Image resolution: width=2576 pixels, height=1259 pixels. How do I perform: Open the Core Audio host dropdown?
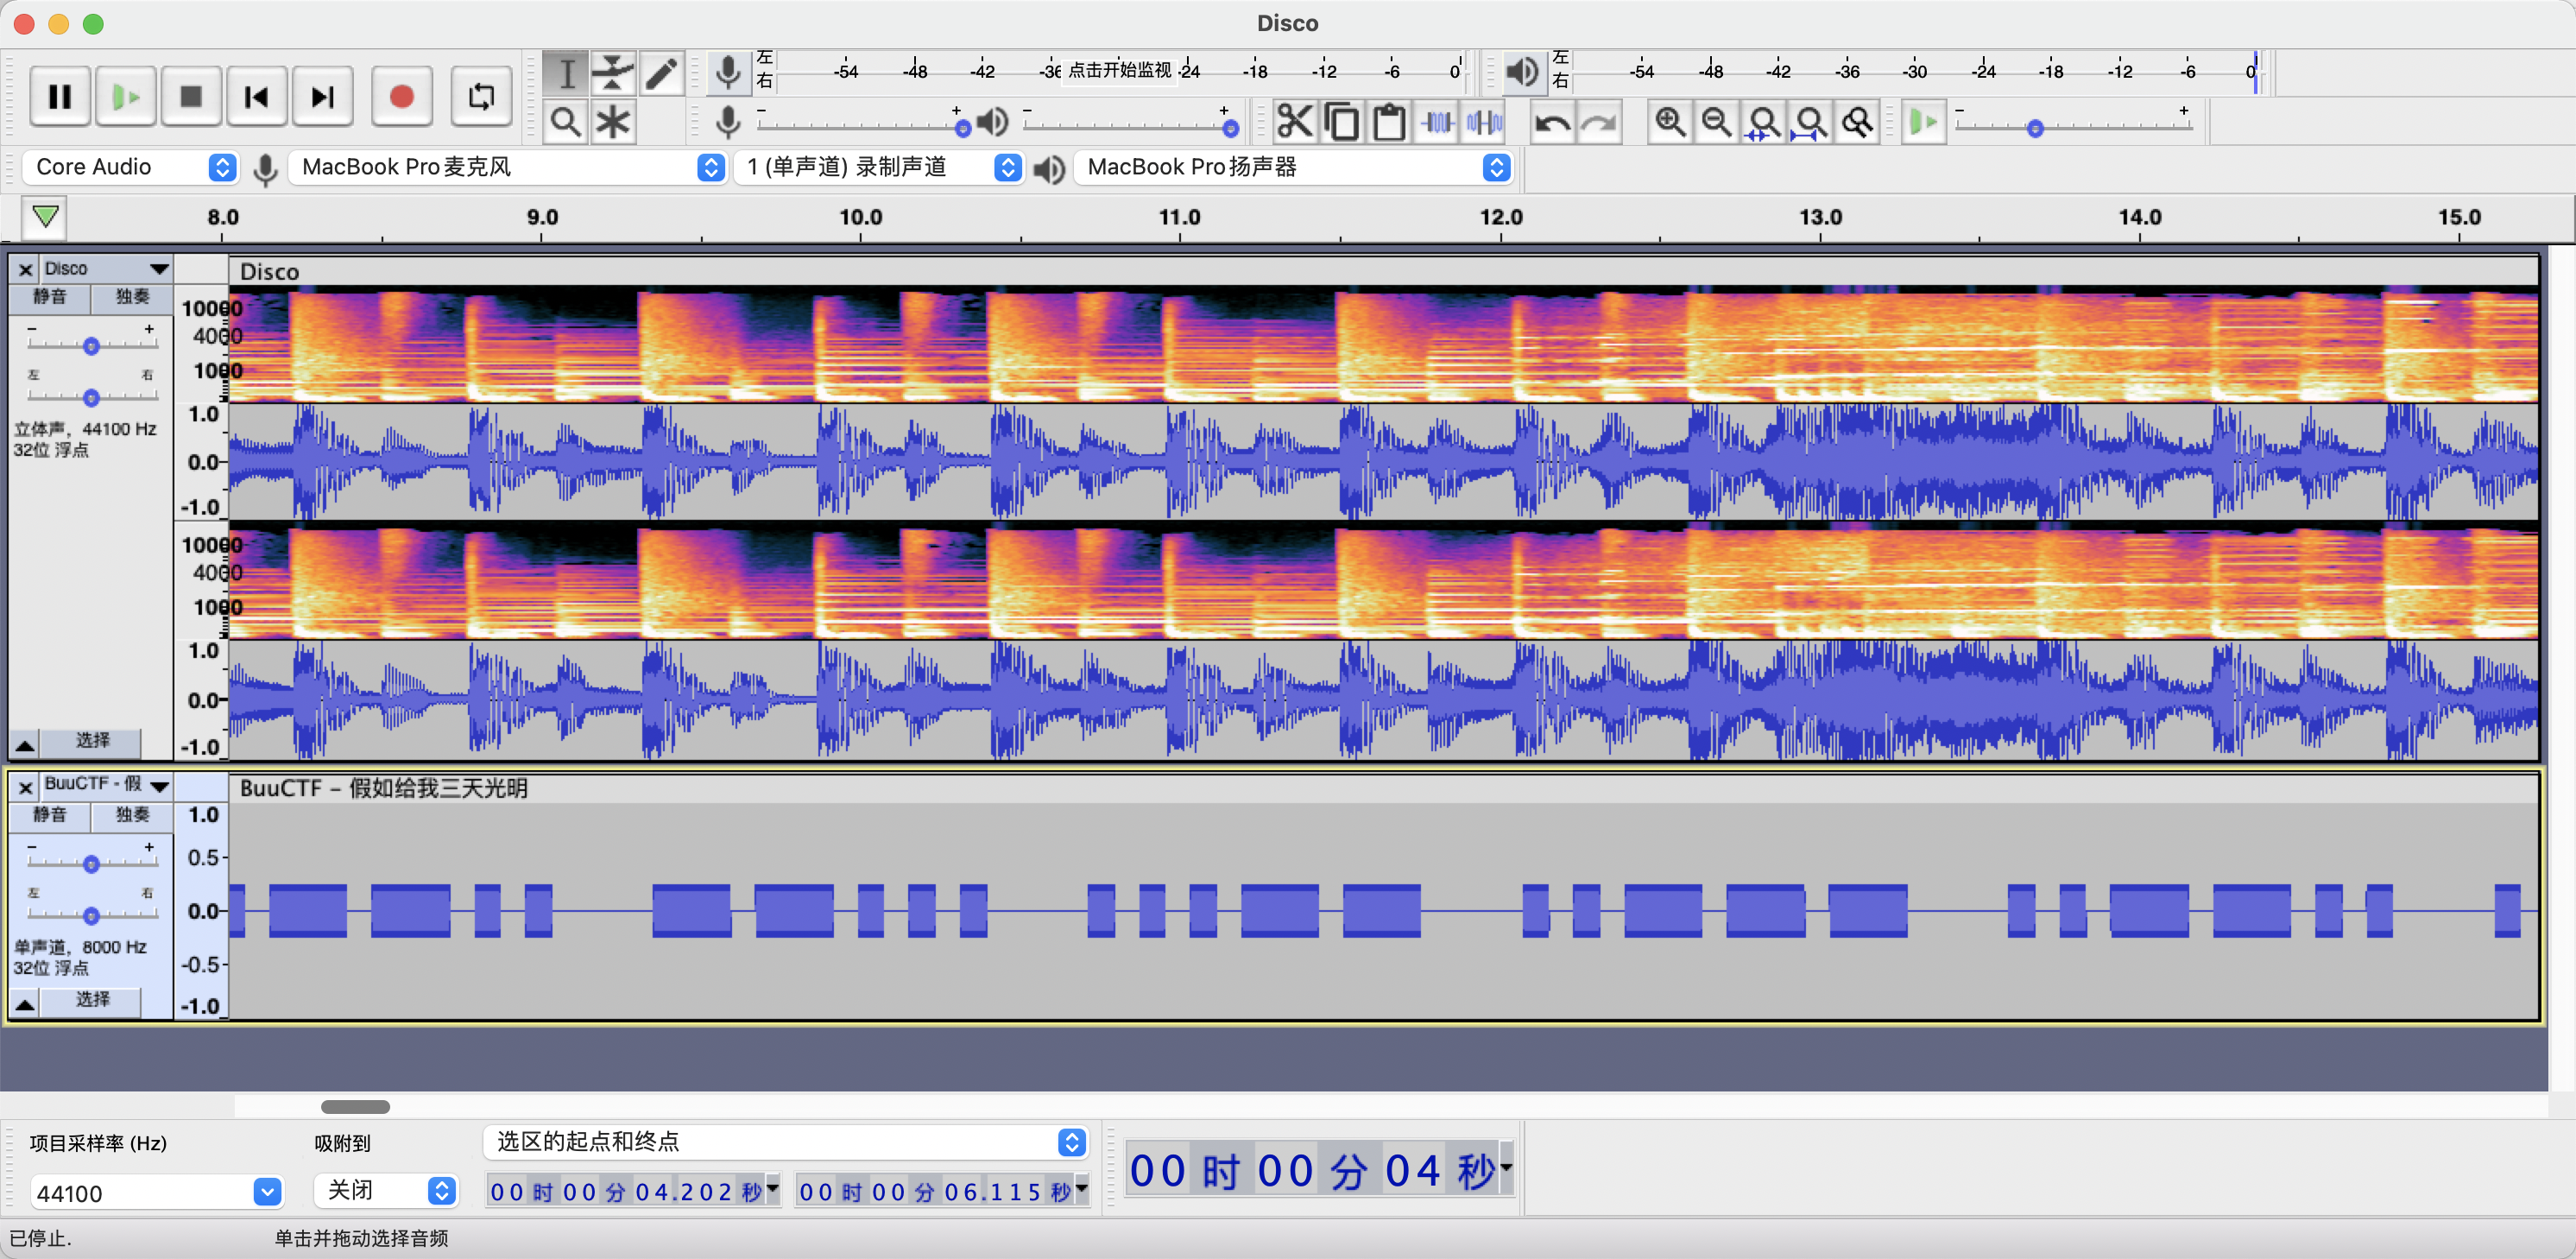[130, 167]
